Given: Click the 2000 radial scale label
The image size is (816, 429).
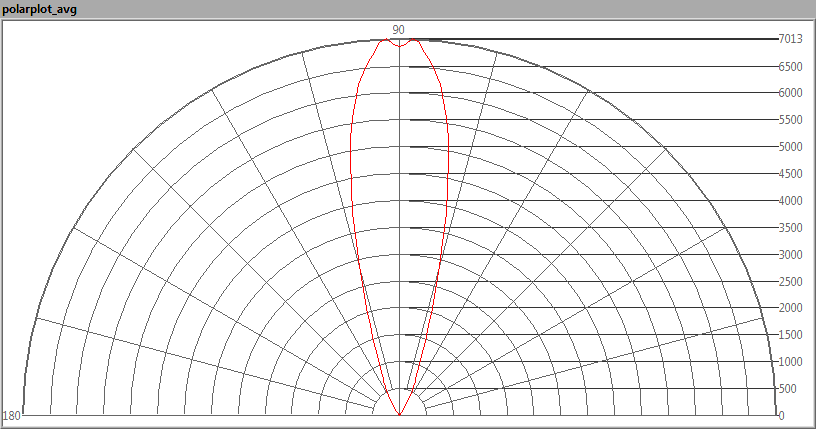Looking at the screenshot, I should 790,308.
